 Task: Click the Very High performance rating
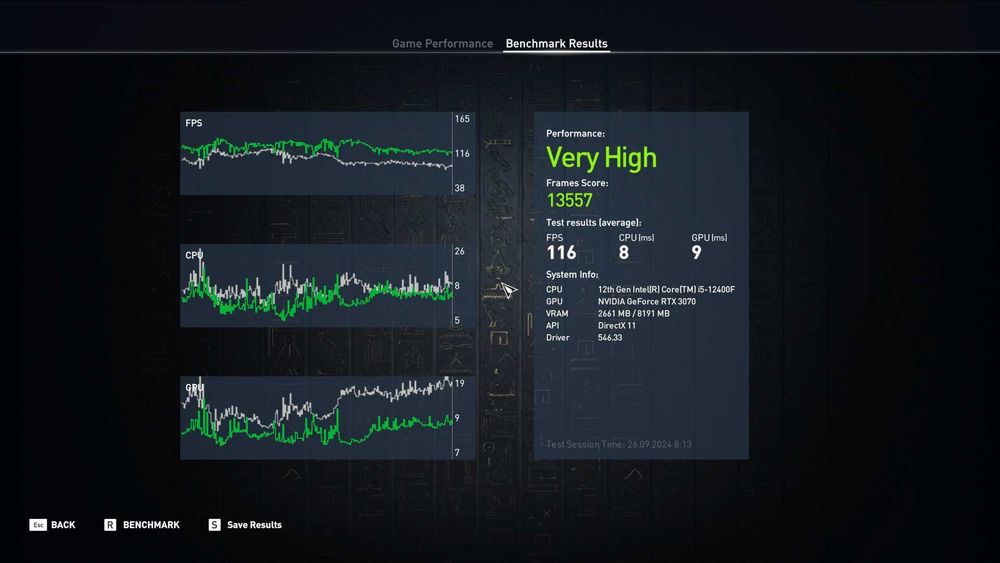[x=601, y=157]
